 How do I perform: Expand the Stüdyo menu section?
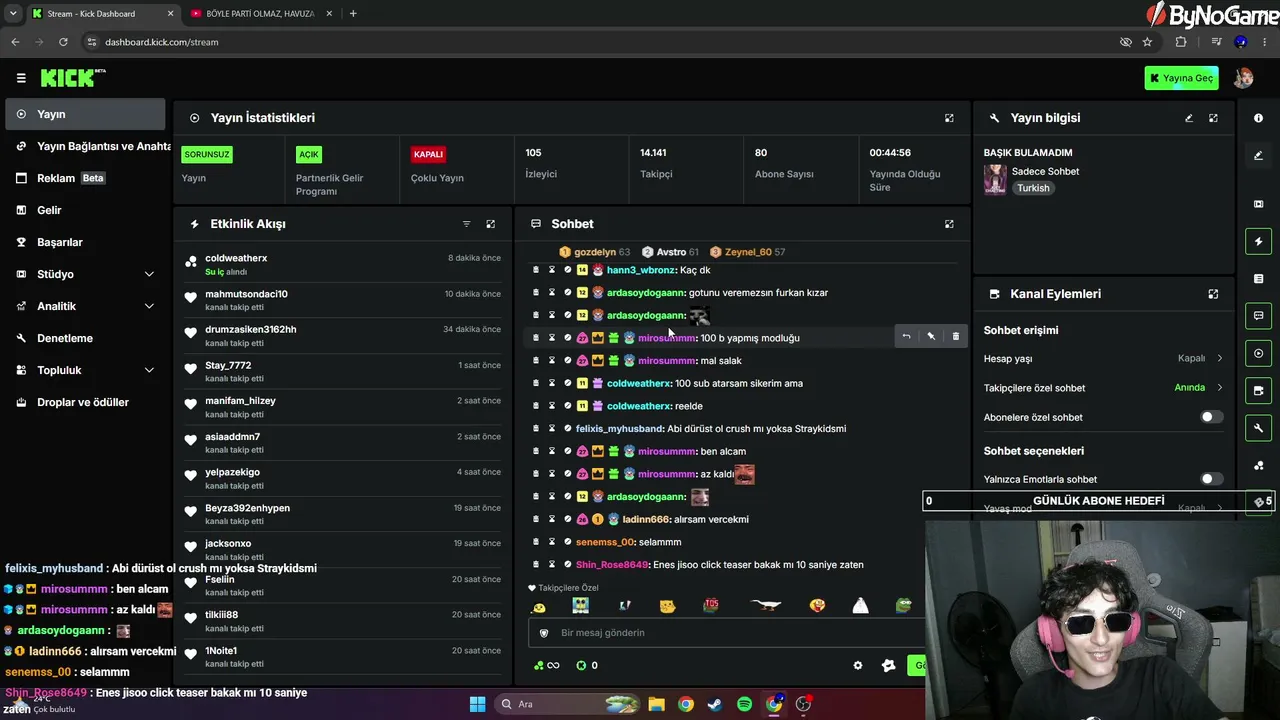(85, 274)
